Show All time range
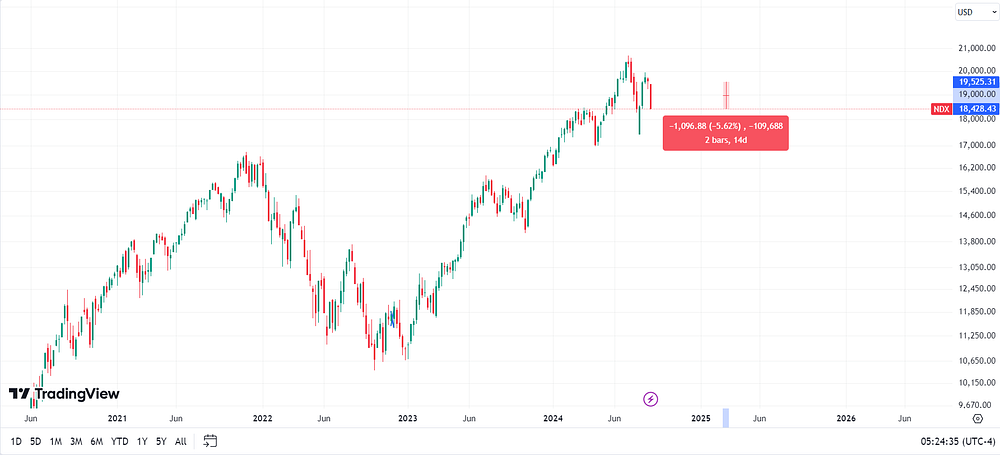This screenshot has width=1000, height=455. pos(180,441)
